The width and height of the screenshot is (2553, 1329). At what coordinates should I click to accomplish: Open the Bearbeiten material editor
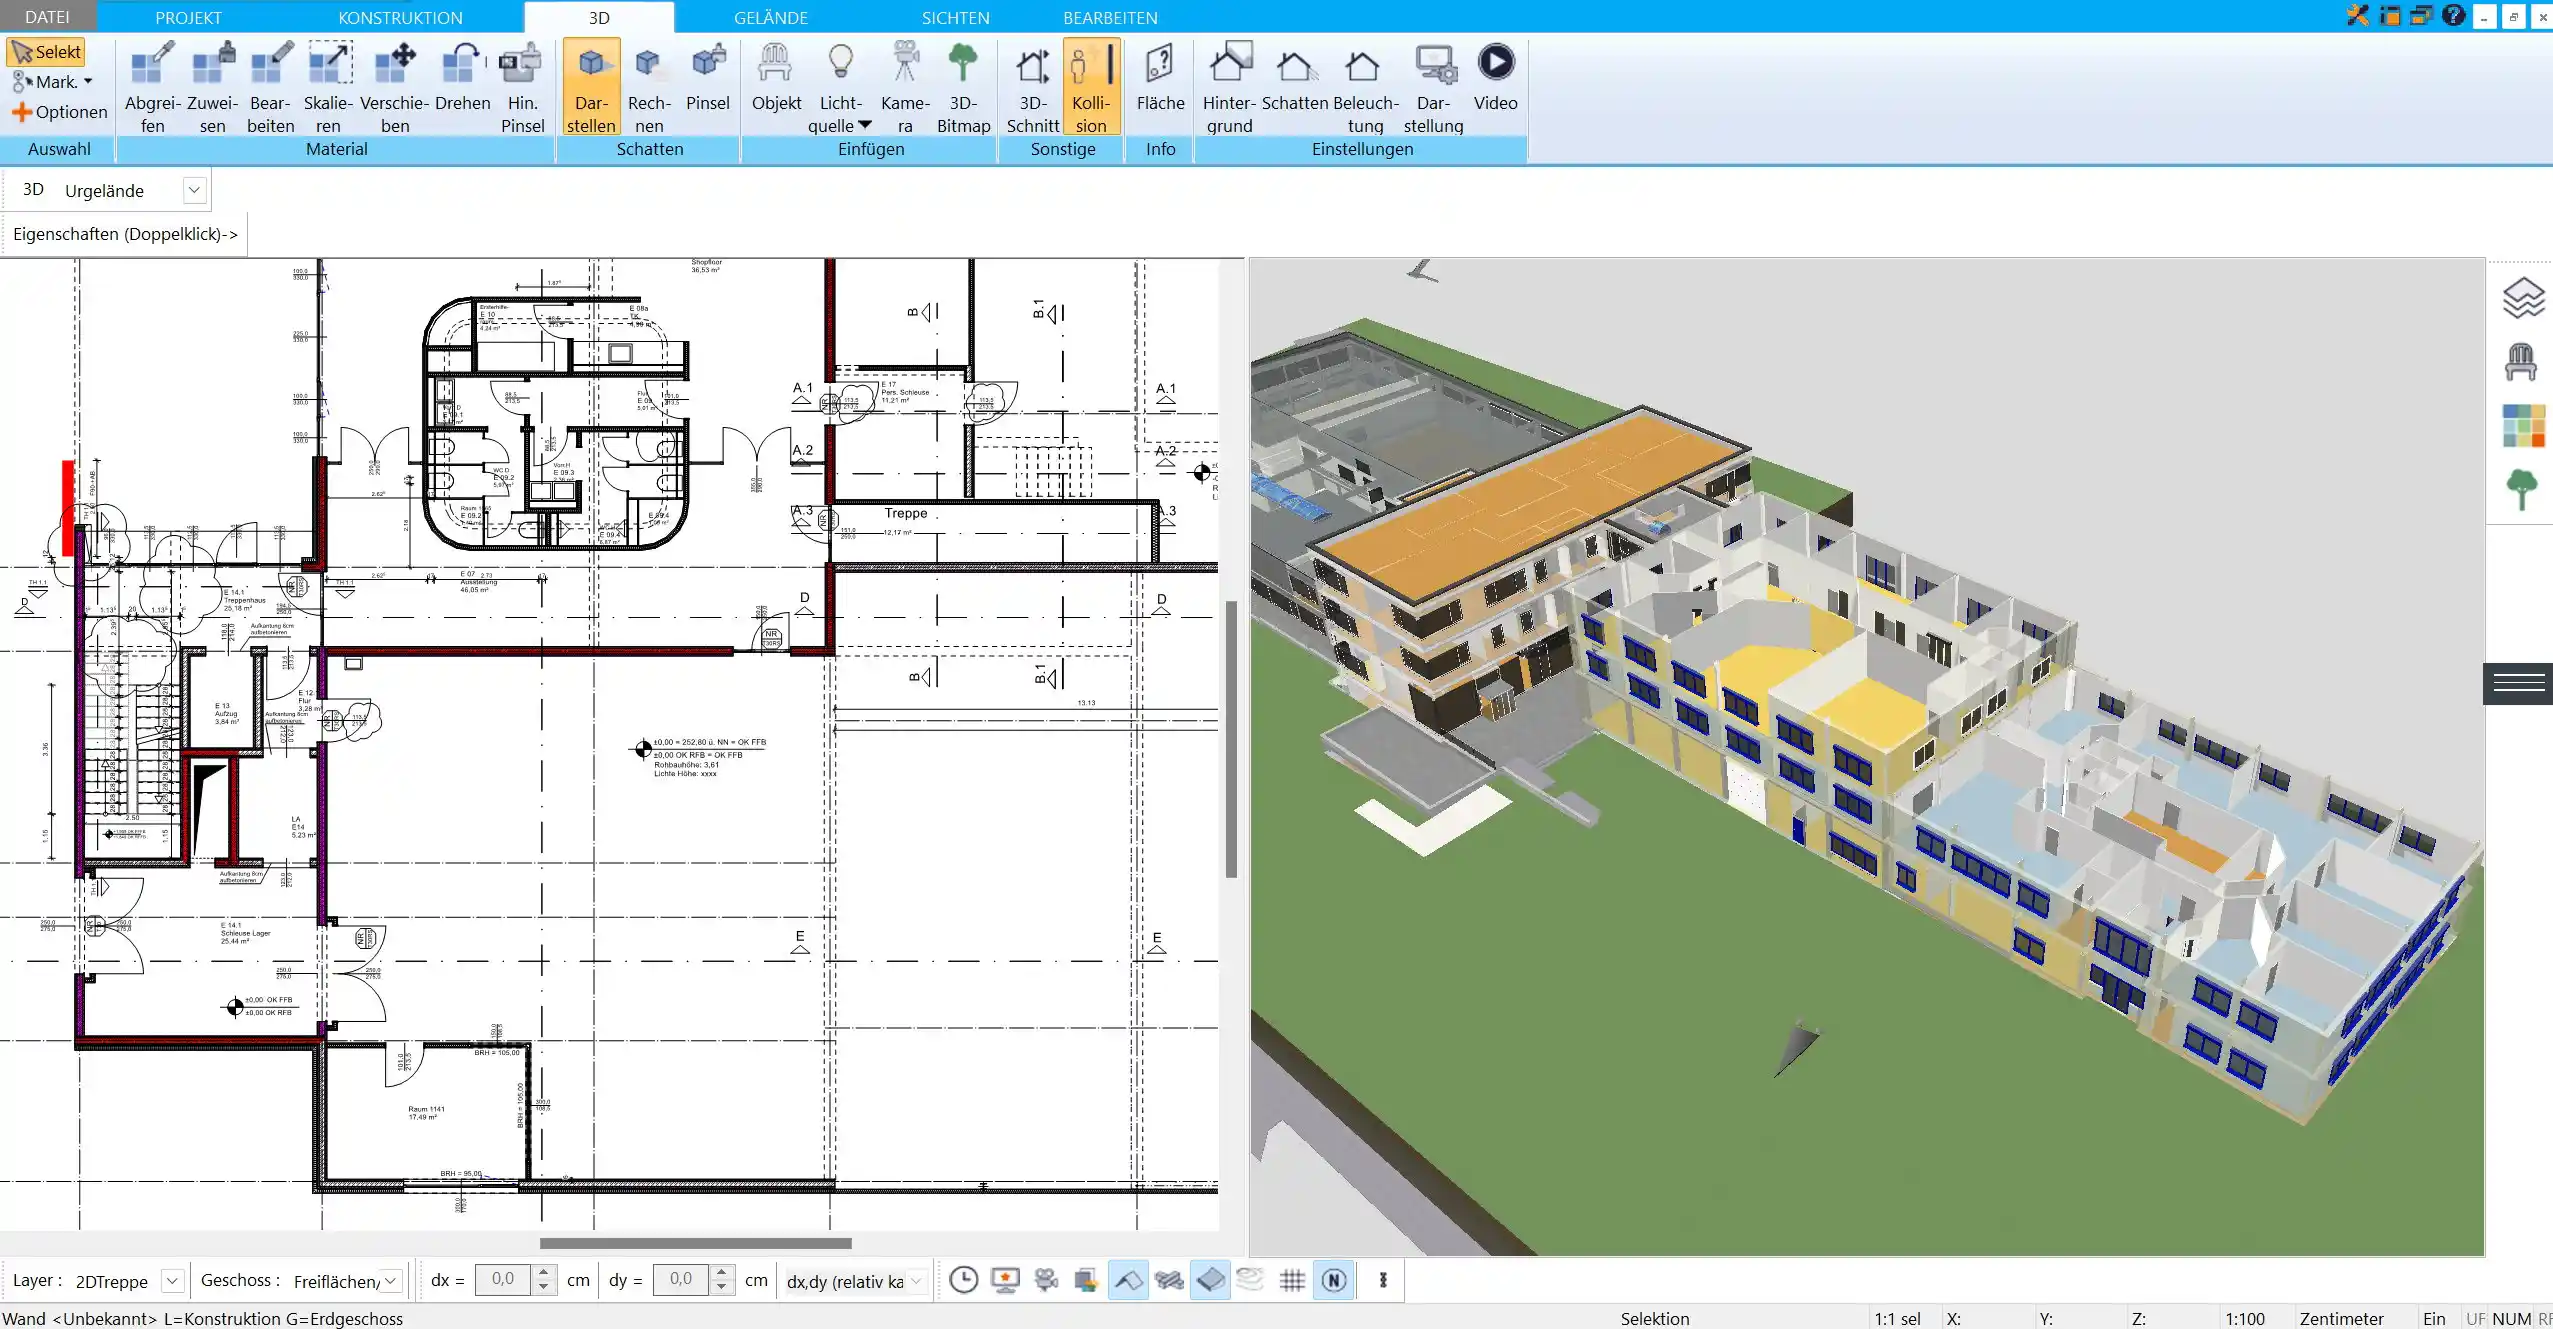pyautogui.click(x=271, y=87)
